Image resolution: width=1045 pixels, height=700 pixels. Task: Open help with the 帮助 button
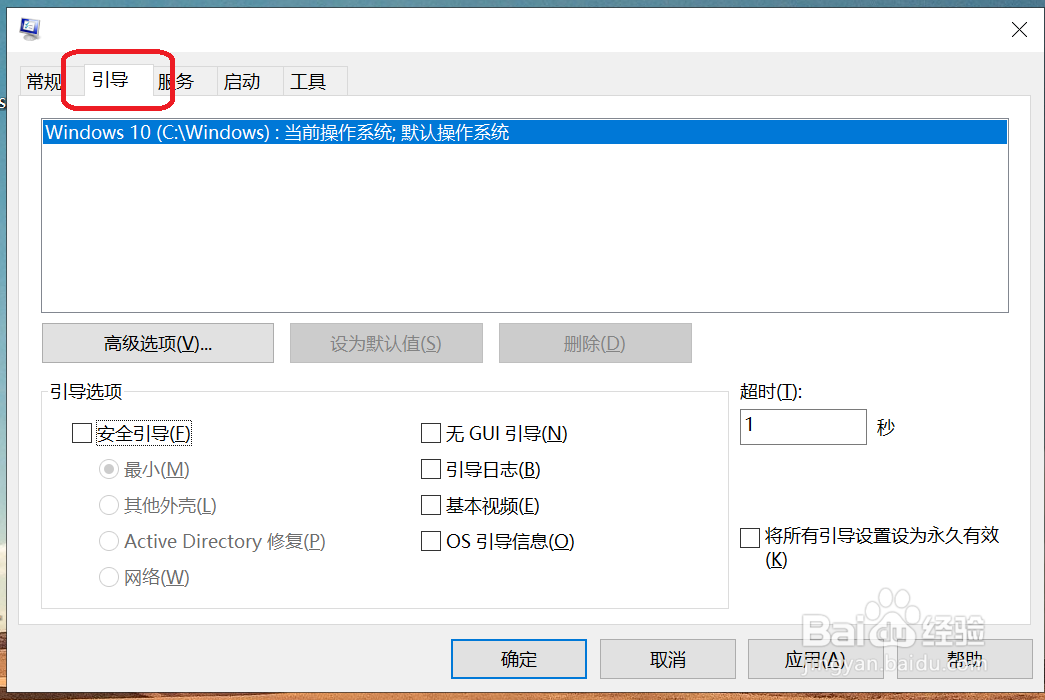[x=964, y=659]
